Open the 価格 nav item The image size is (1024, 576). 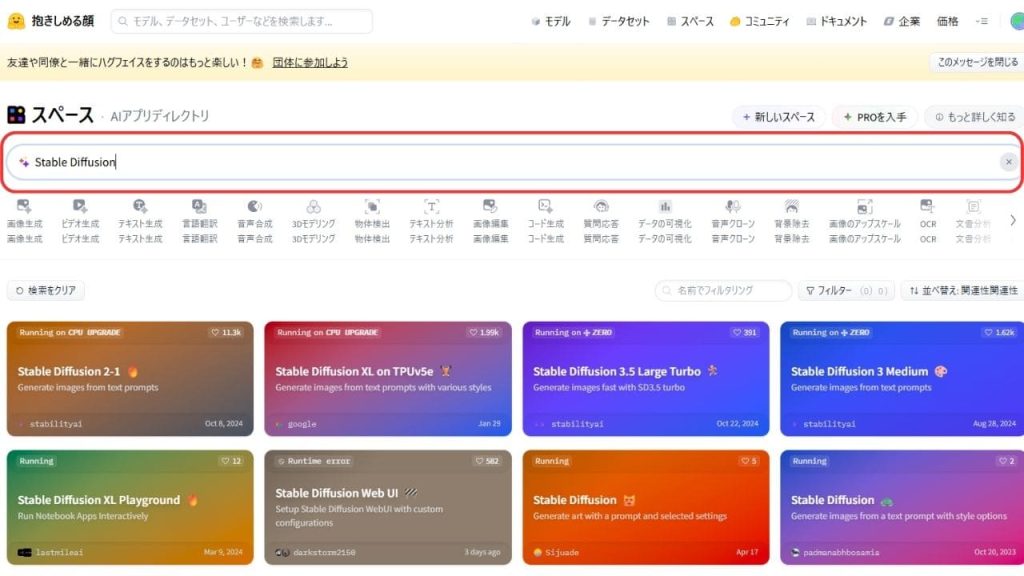click(x=948, y=22)
